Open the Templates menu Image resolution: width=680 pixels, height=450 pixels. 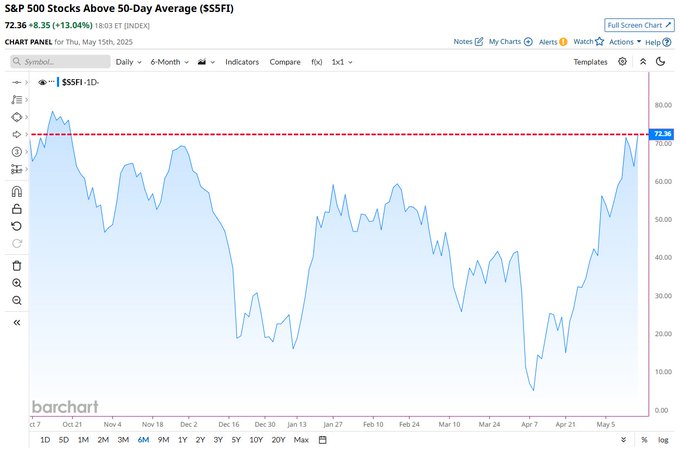pyautogui.click(x=590, y=62)
